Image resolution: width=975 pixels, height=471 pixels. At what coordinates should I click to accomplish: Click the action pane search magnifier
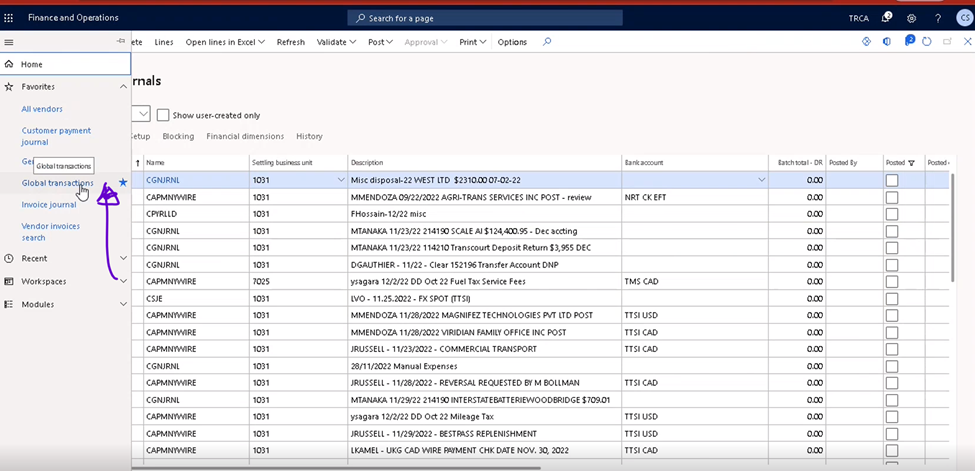coord(547,42)
